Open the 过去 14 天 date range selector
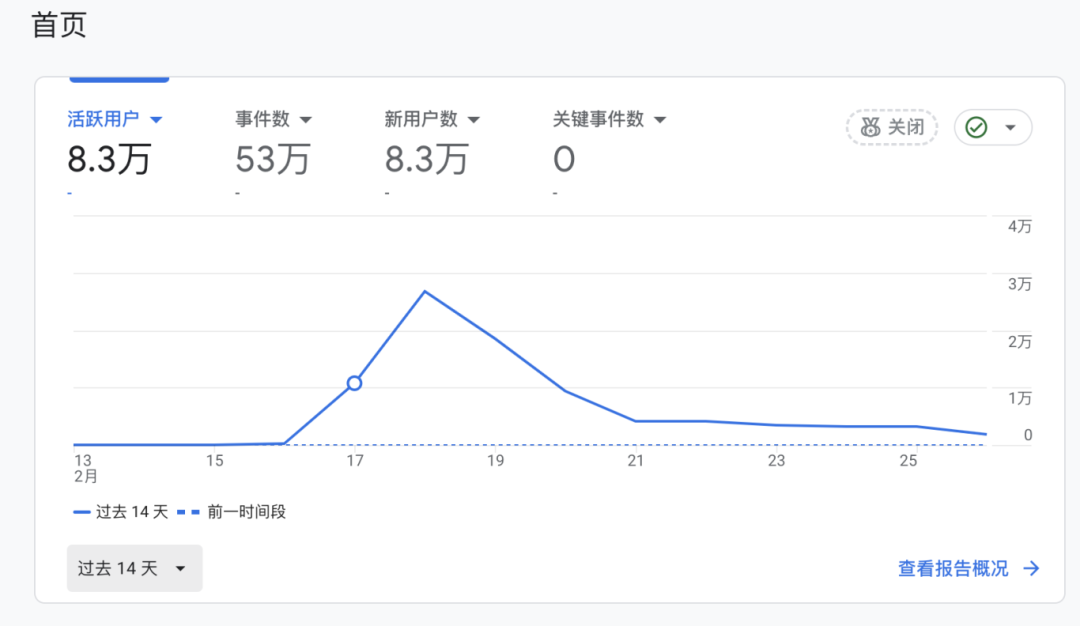Image resolution: width=1080 pixels, height=626 pixels. 134,568
